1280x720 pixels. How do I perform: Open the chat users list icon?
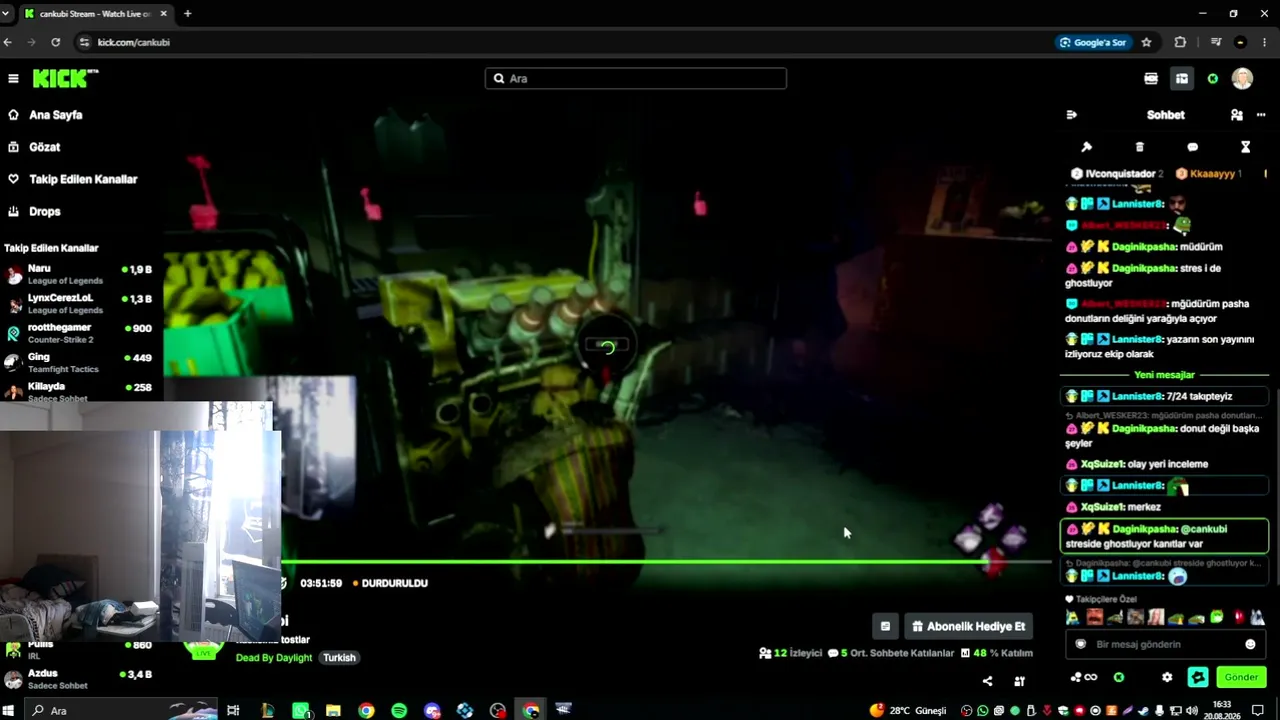click(1237, 115)
